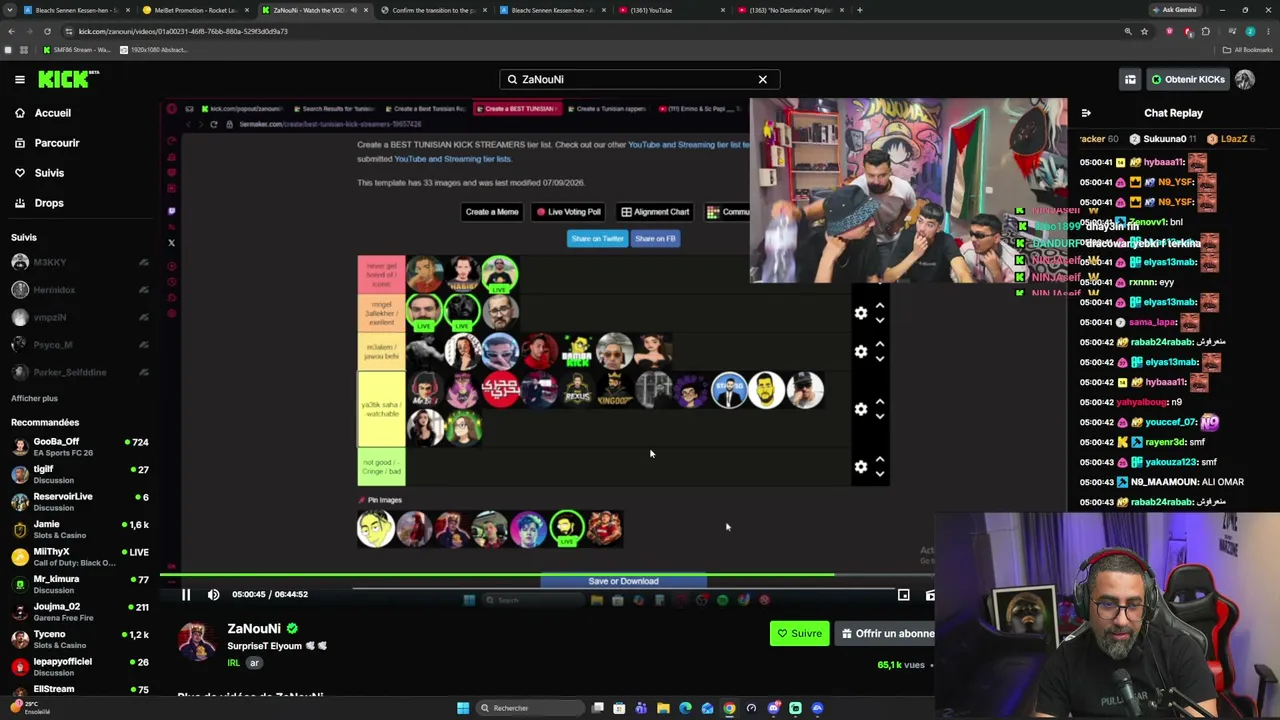Viewport: 1280px width, 720px height.
Task: Switch to the YouTube (1361) browser tab
Action: point(670,10)
